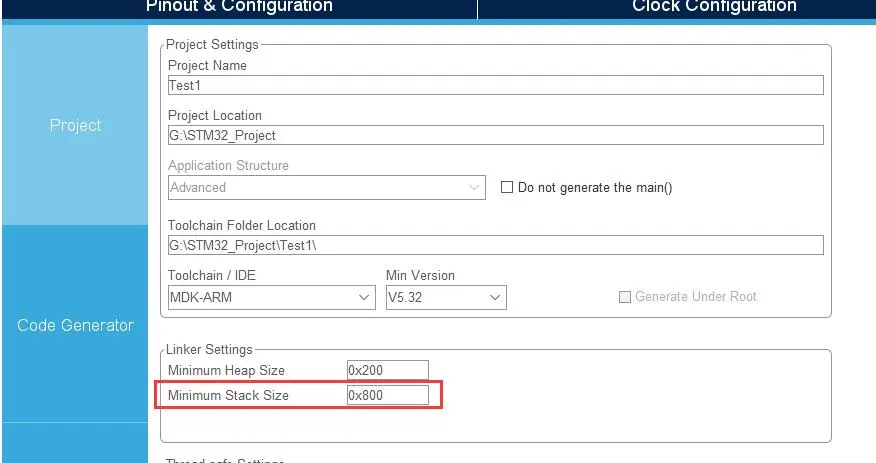Focus the Project Location text field

coord(495,135)
